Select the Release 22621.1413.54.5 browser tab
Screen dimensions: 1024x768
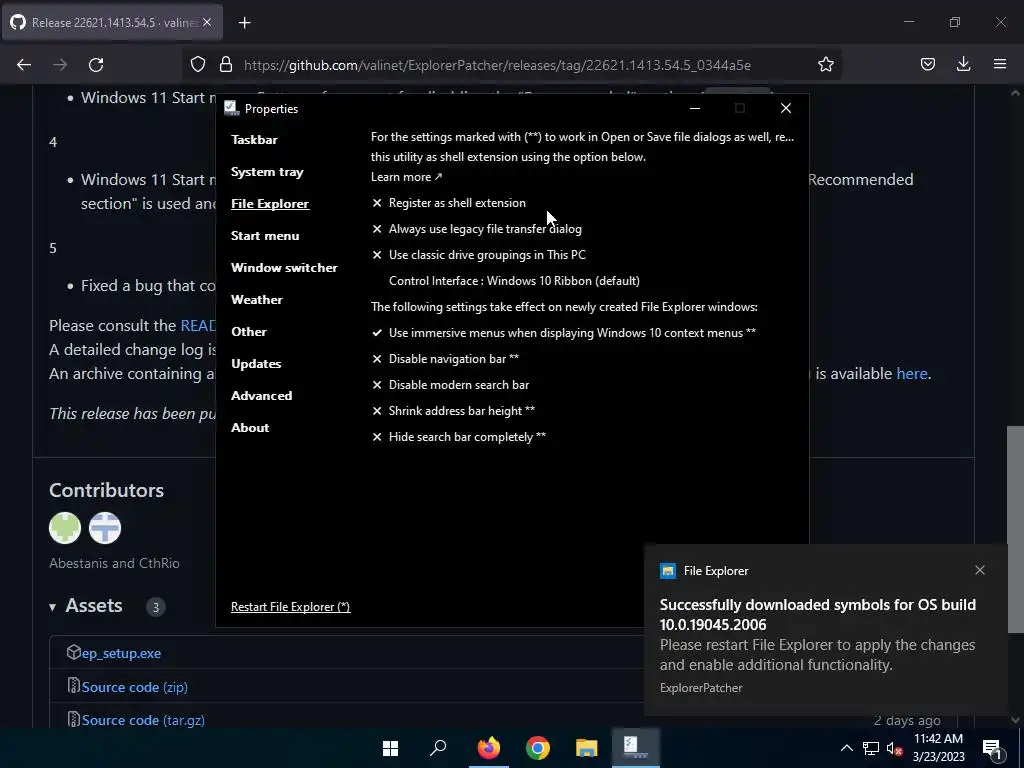[x=112, y=22]
